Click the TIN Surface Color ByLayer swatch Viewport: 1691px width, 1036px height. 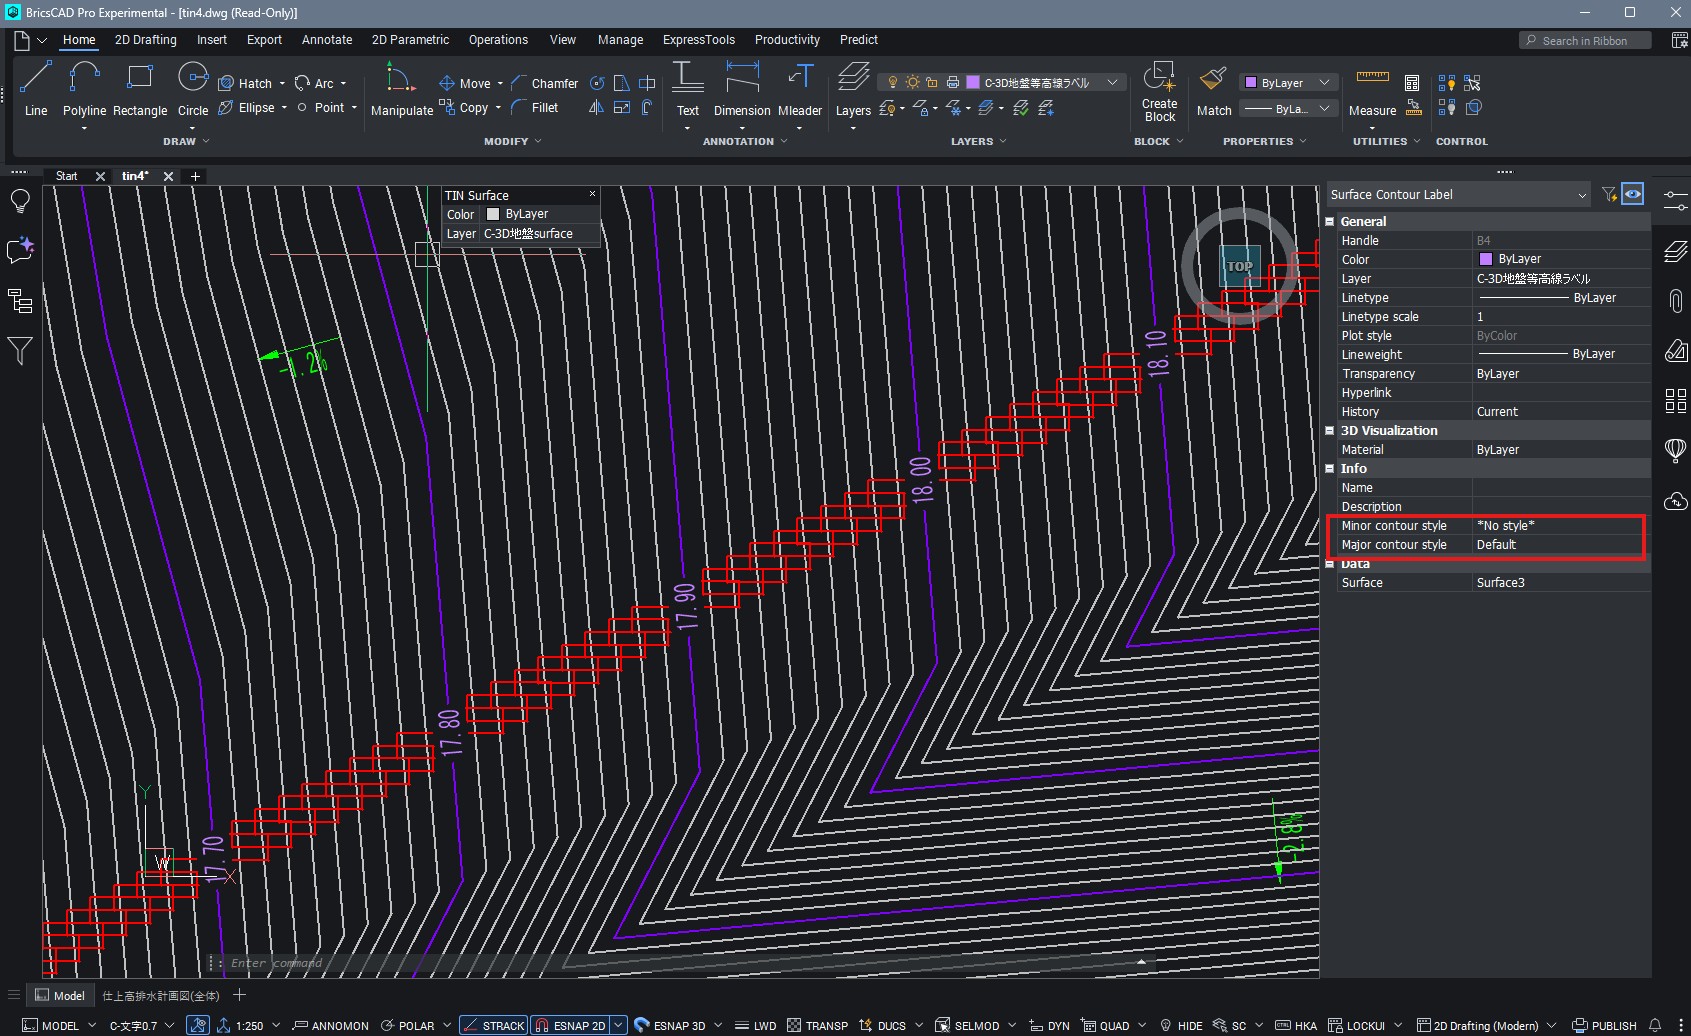pyautogui.click(x=493, y=214)
